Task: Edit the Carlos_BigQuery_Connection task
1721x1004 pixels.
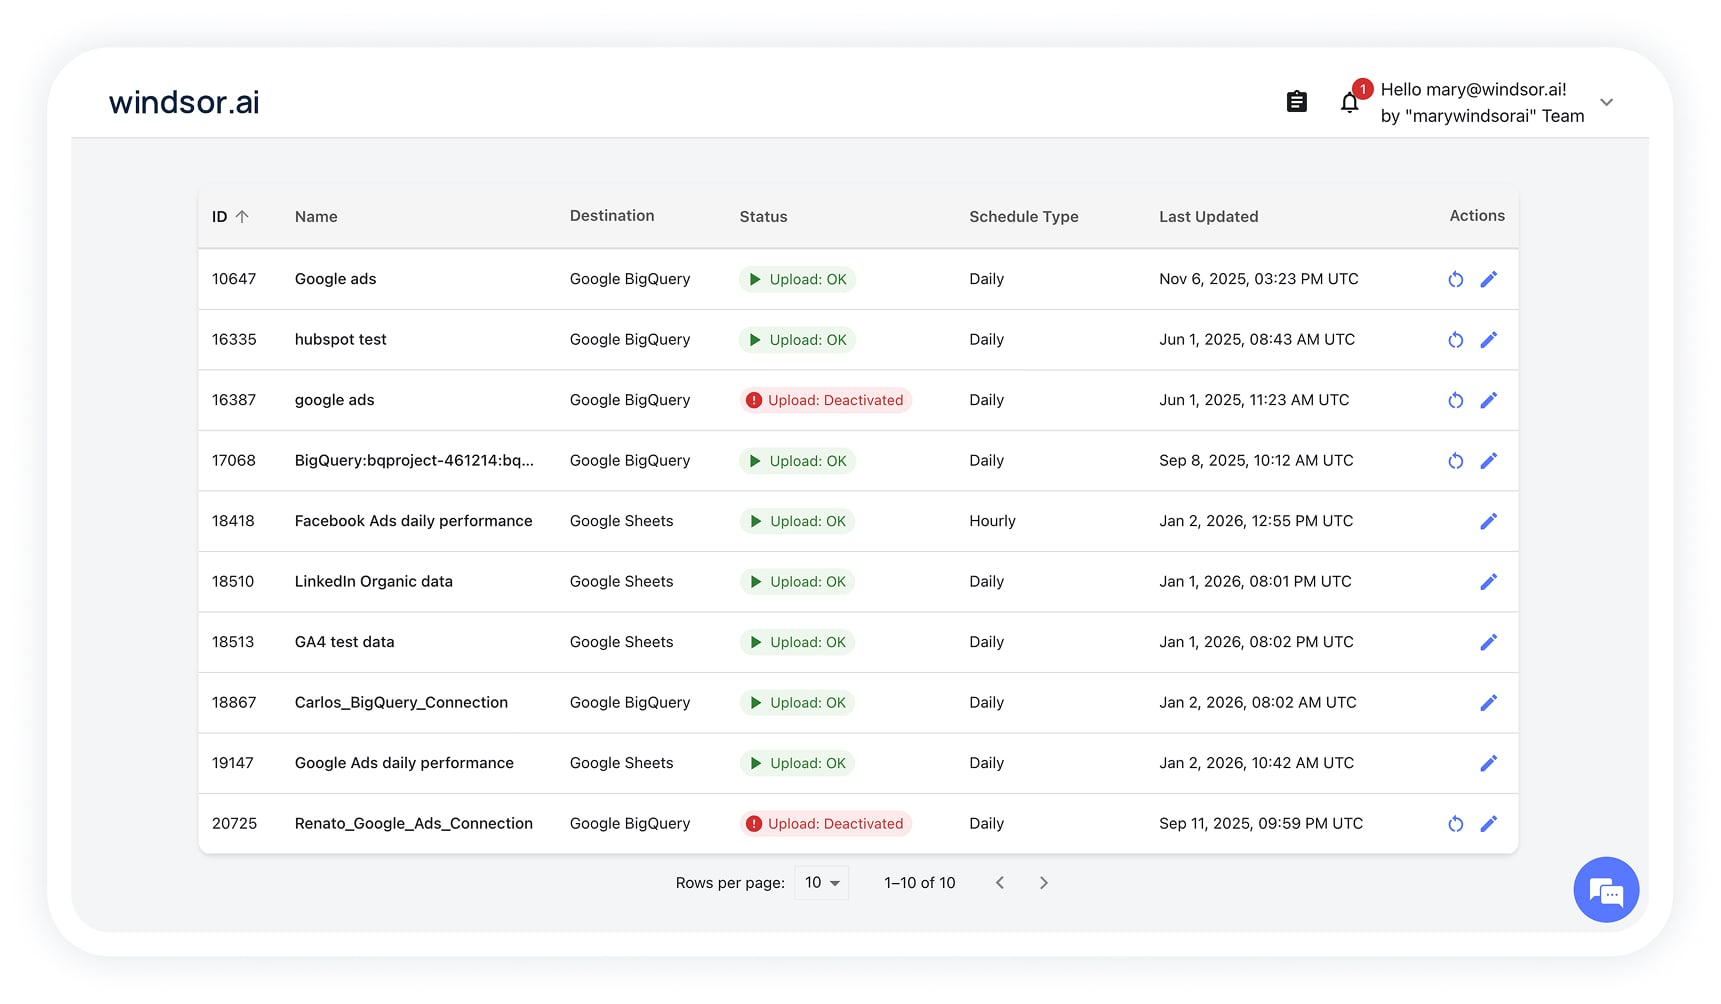Action: click(1488, 703)
